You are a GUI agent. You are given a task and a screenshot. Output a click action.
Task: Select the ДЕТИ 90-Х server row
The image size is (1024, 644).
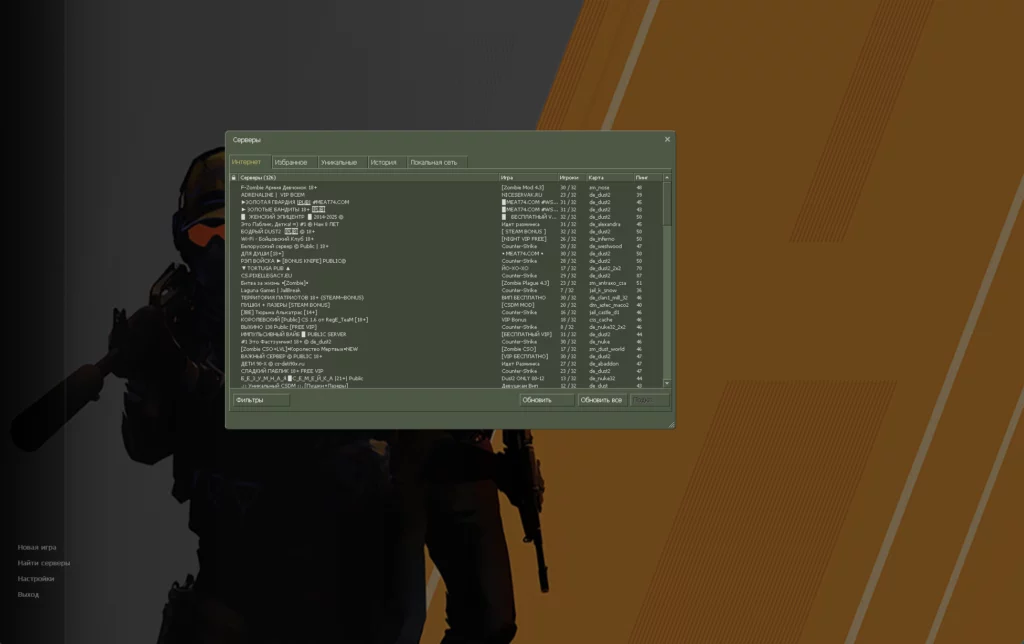tap(446, 364)
